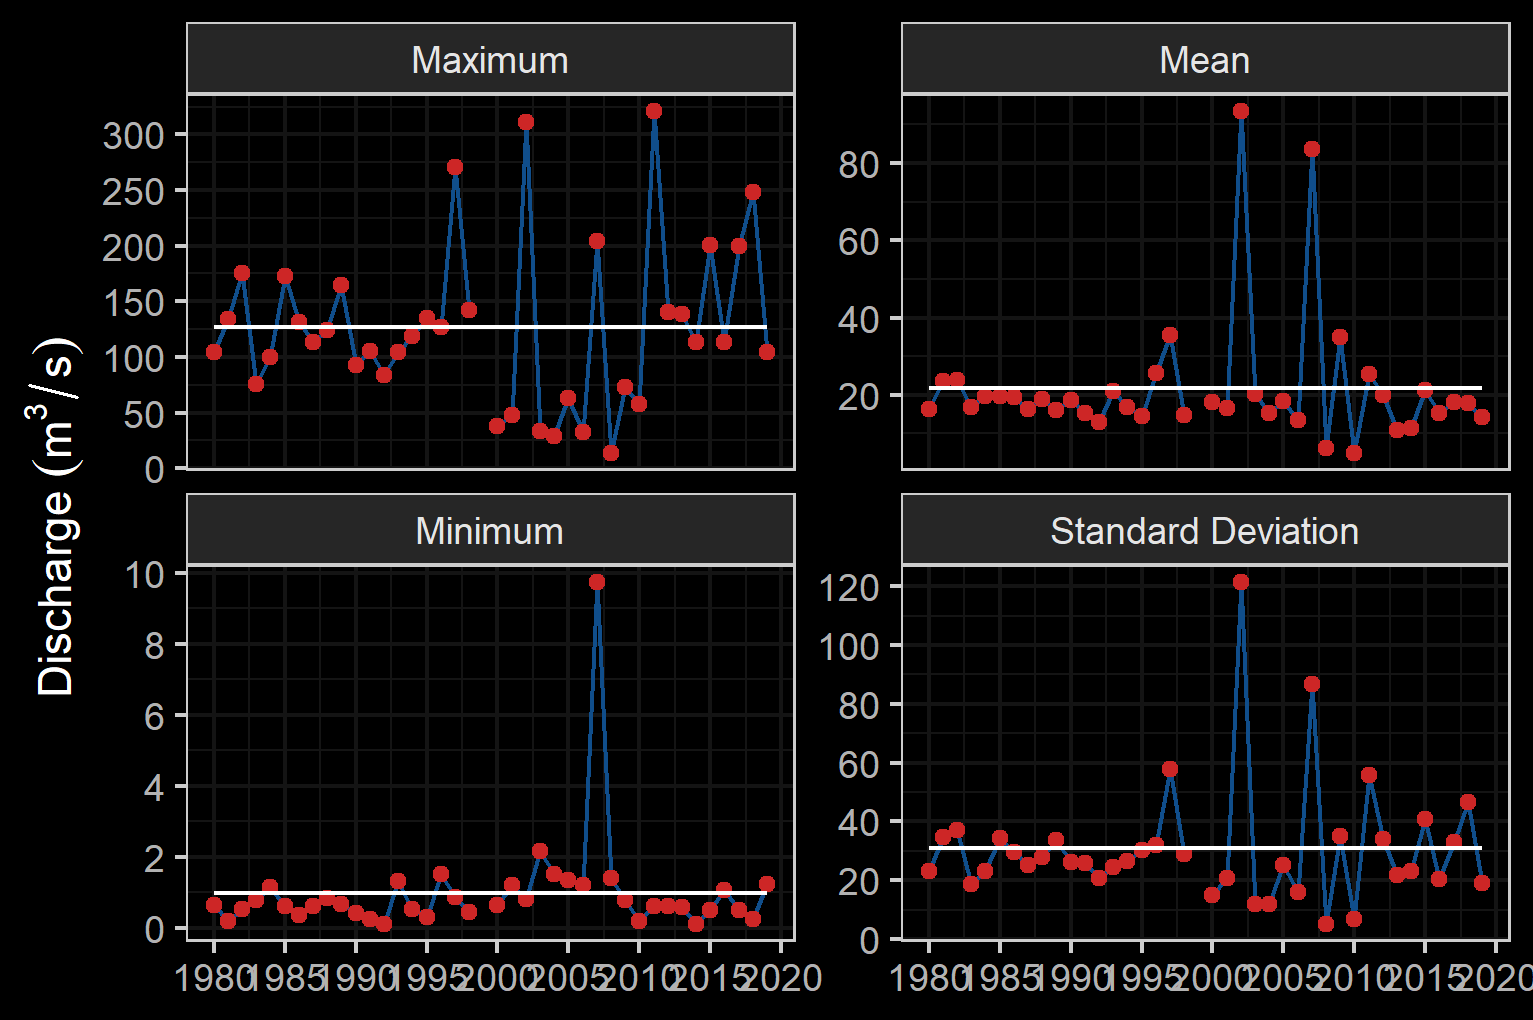Viewport: 1533px width, 1020px height.
Task: Select the 60 tick label in Standard Deviation panel
Action: point(859,764)
